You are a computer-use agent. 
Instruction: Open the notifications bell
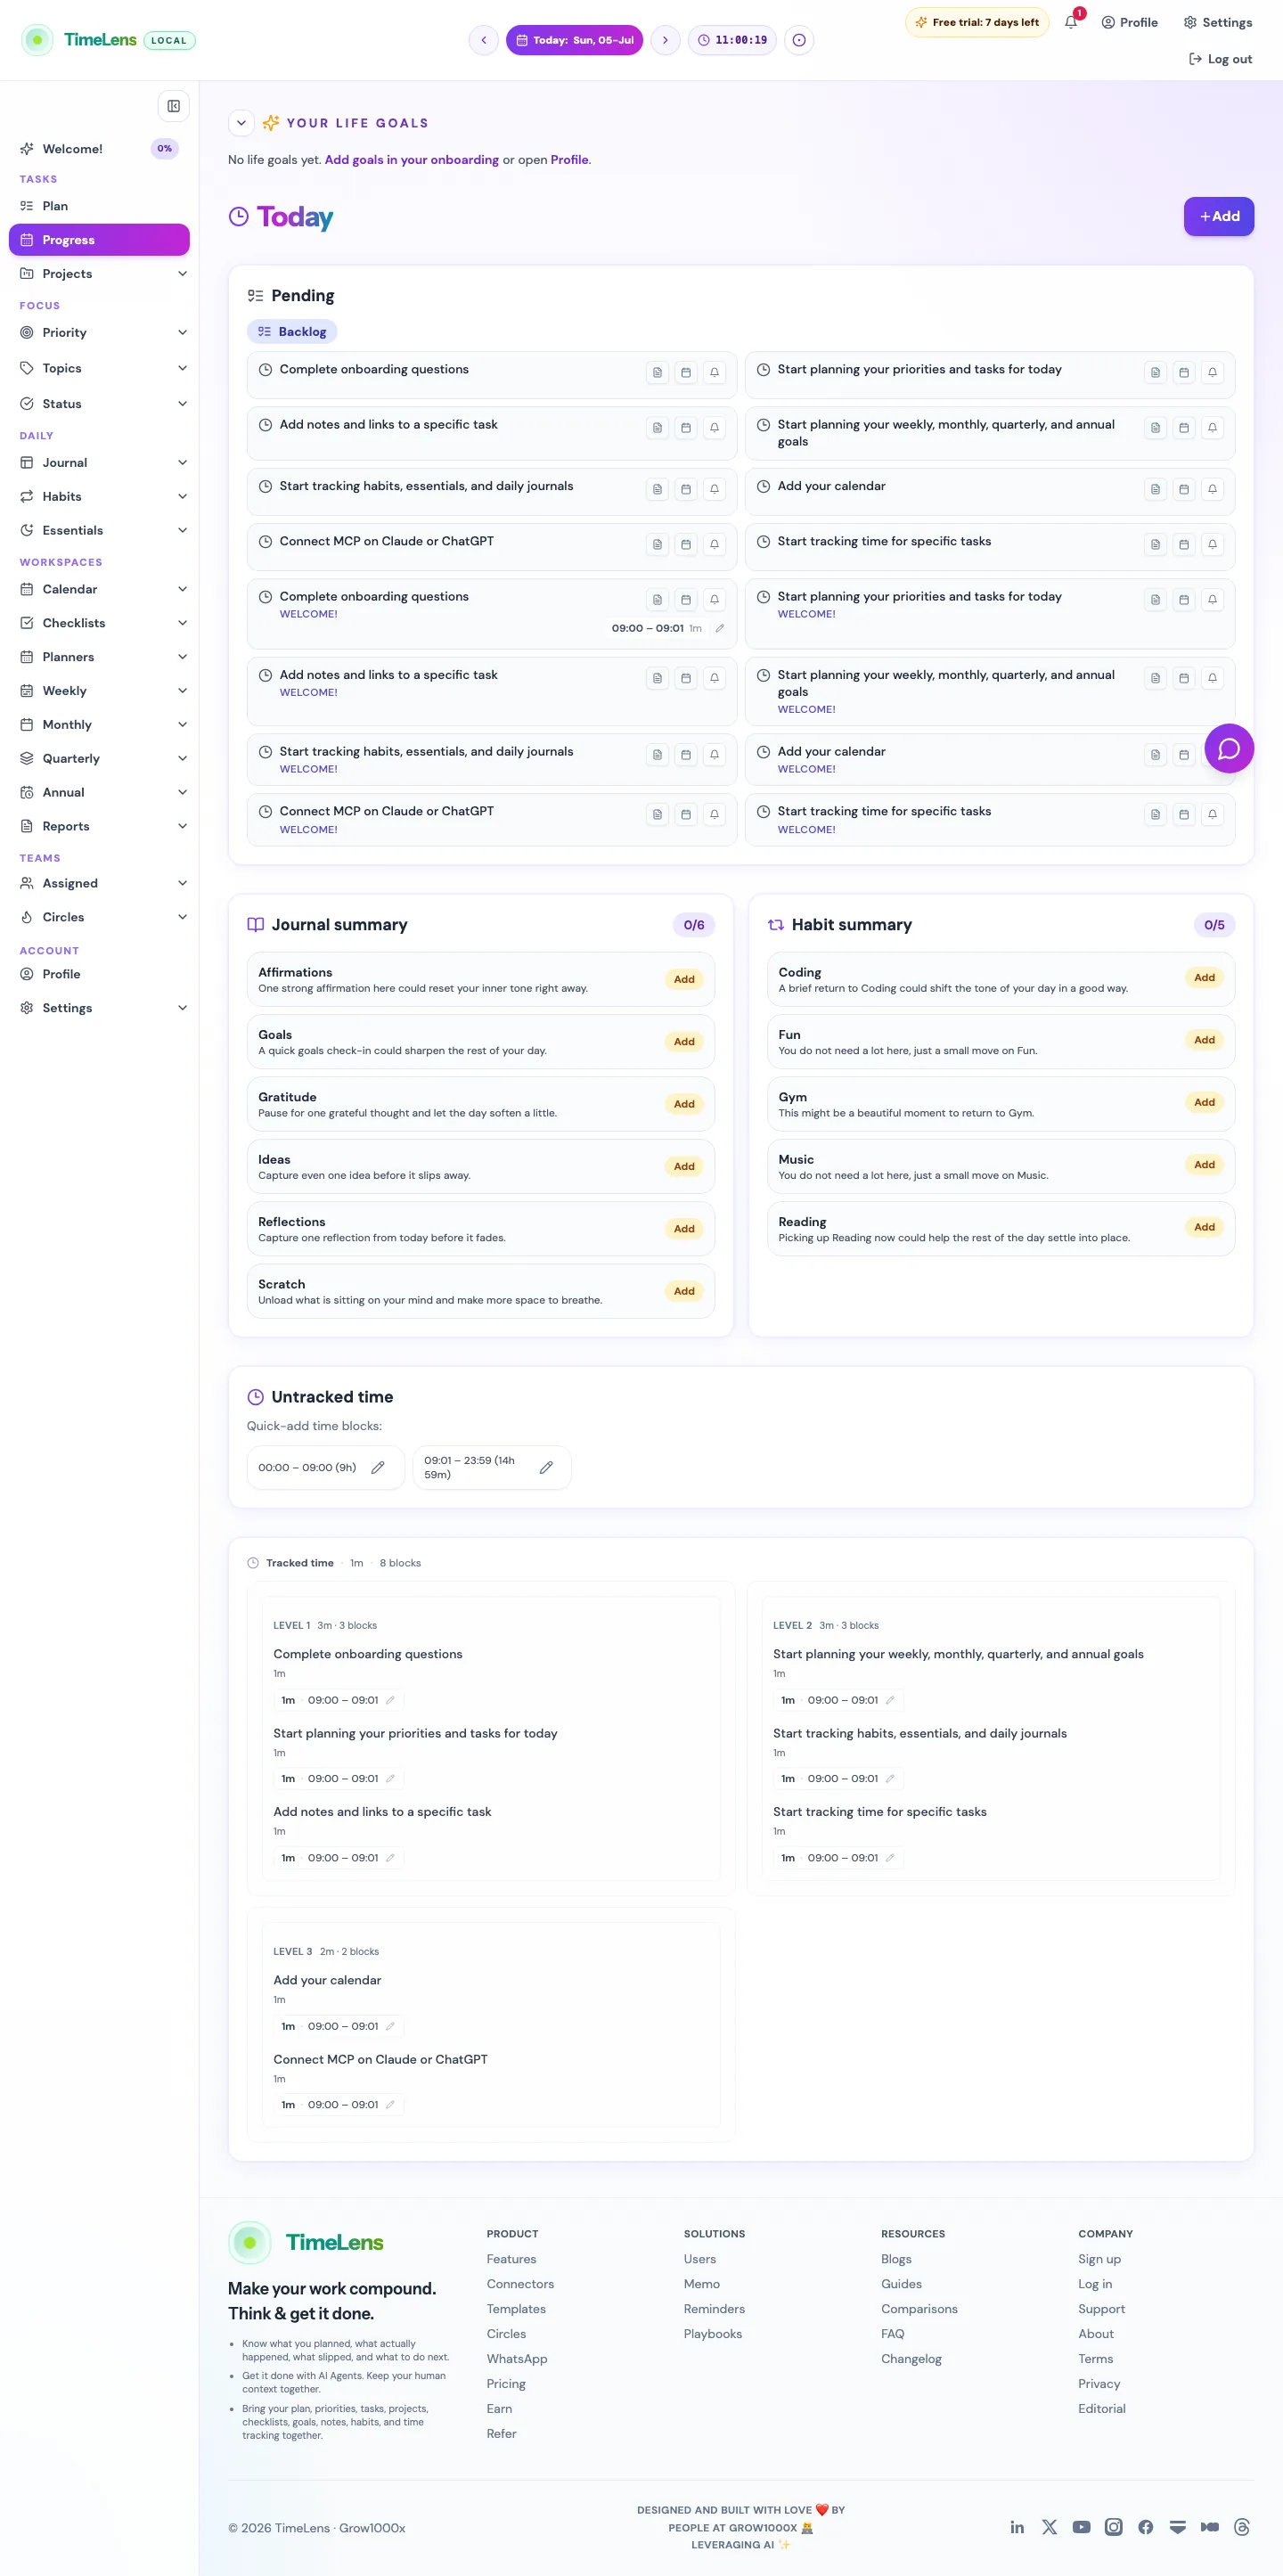coord(1071,22)
